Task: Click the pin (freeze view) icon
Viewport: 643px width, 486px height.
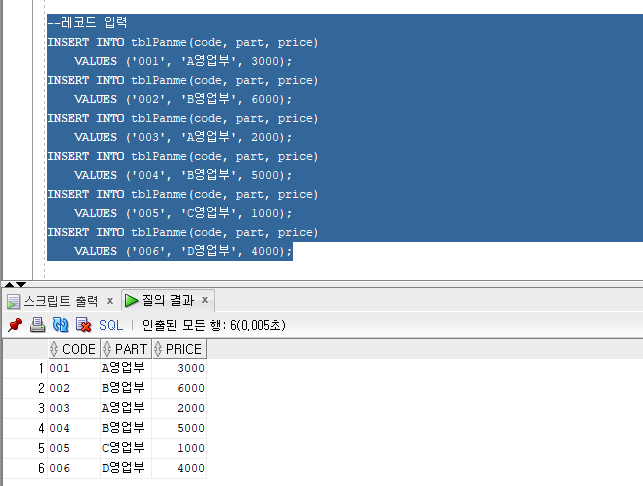Action: [x=15, y=325]
